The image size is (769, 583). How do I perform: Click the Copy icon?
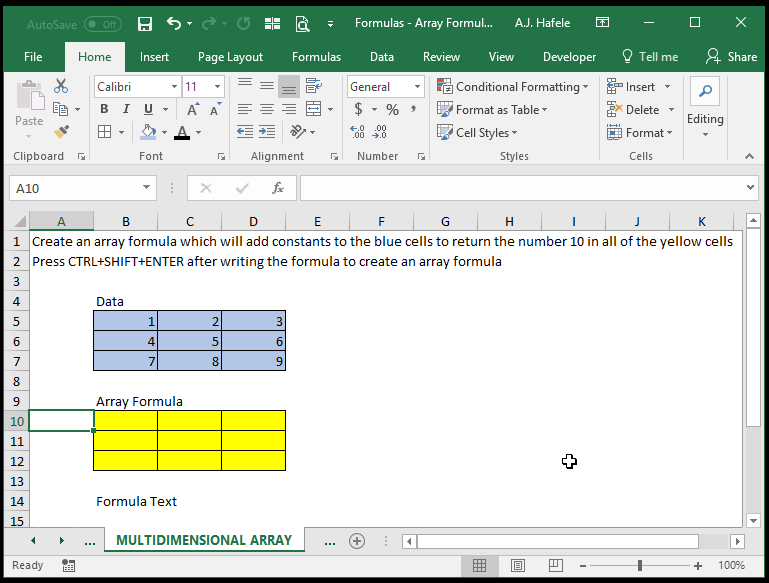pyautogui.click(x=60, y=109)
